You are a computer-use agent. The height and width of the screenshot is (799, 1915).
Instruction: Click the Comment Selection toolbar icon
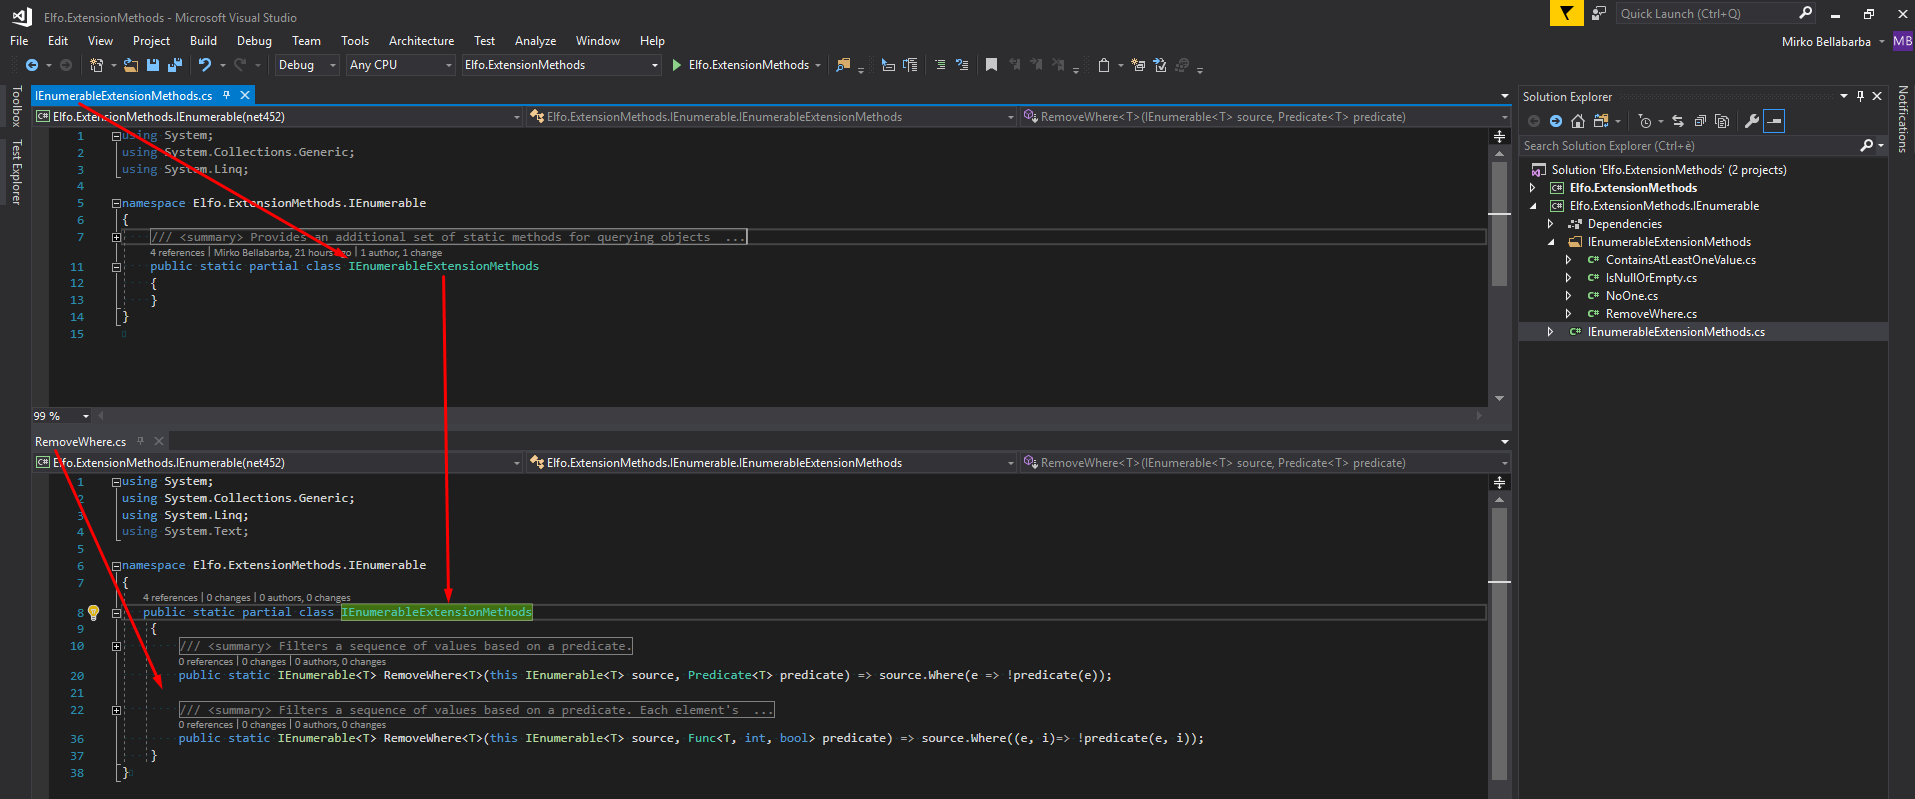point(940,65)
